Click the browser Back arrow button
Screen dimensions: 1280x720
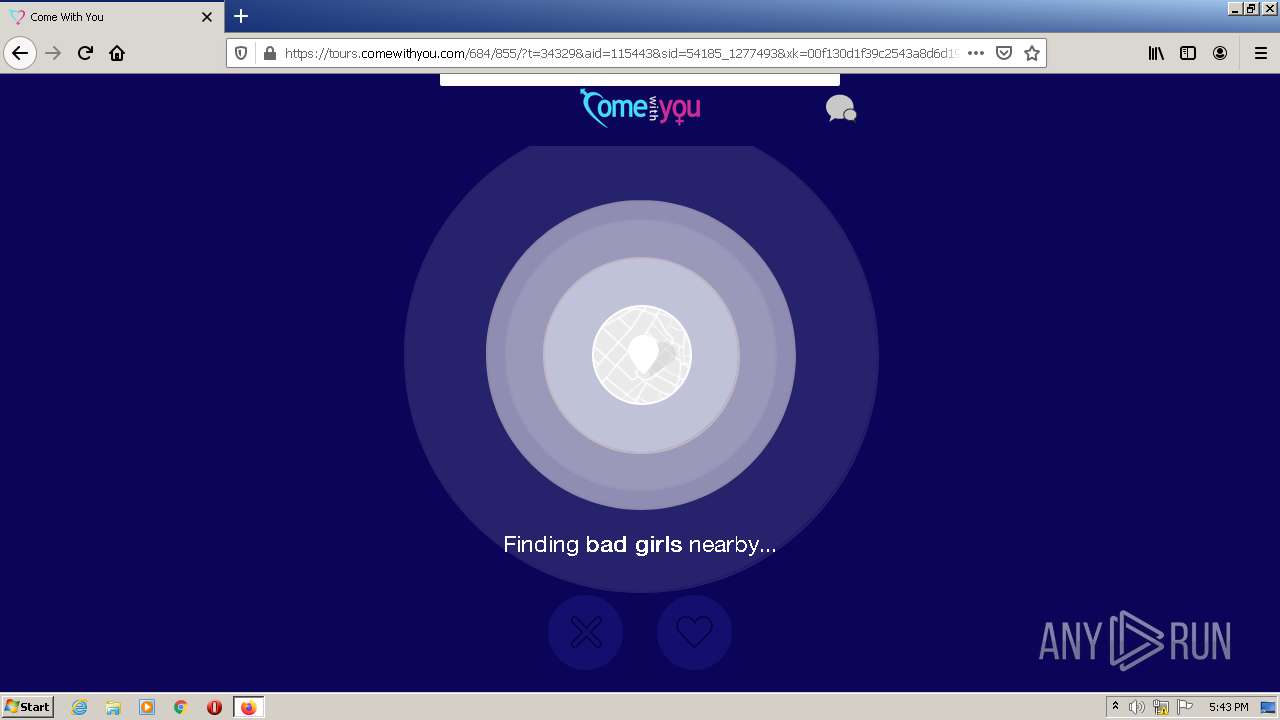(x=20, y=53)
